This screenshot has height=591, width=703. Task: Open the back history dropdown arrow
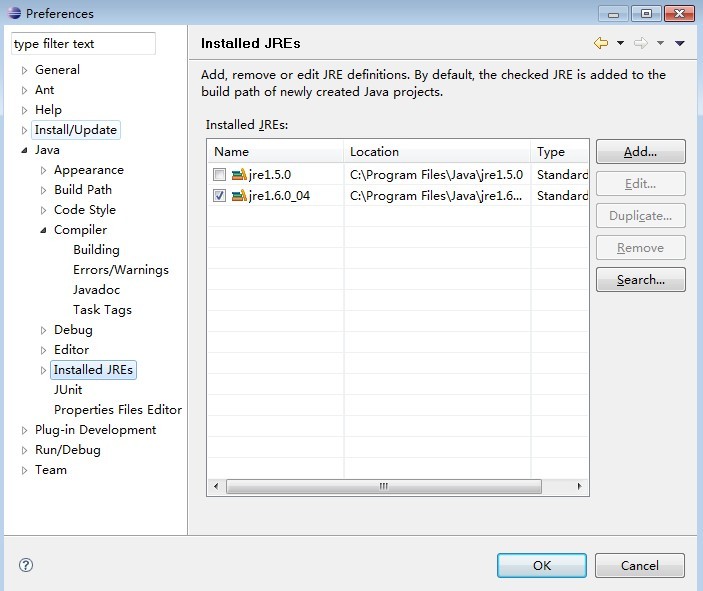620,43
